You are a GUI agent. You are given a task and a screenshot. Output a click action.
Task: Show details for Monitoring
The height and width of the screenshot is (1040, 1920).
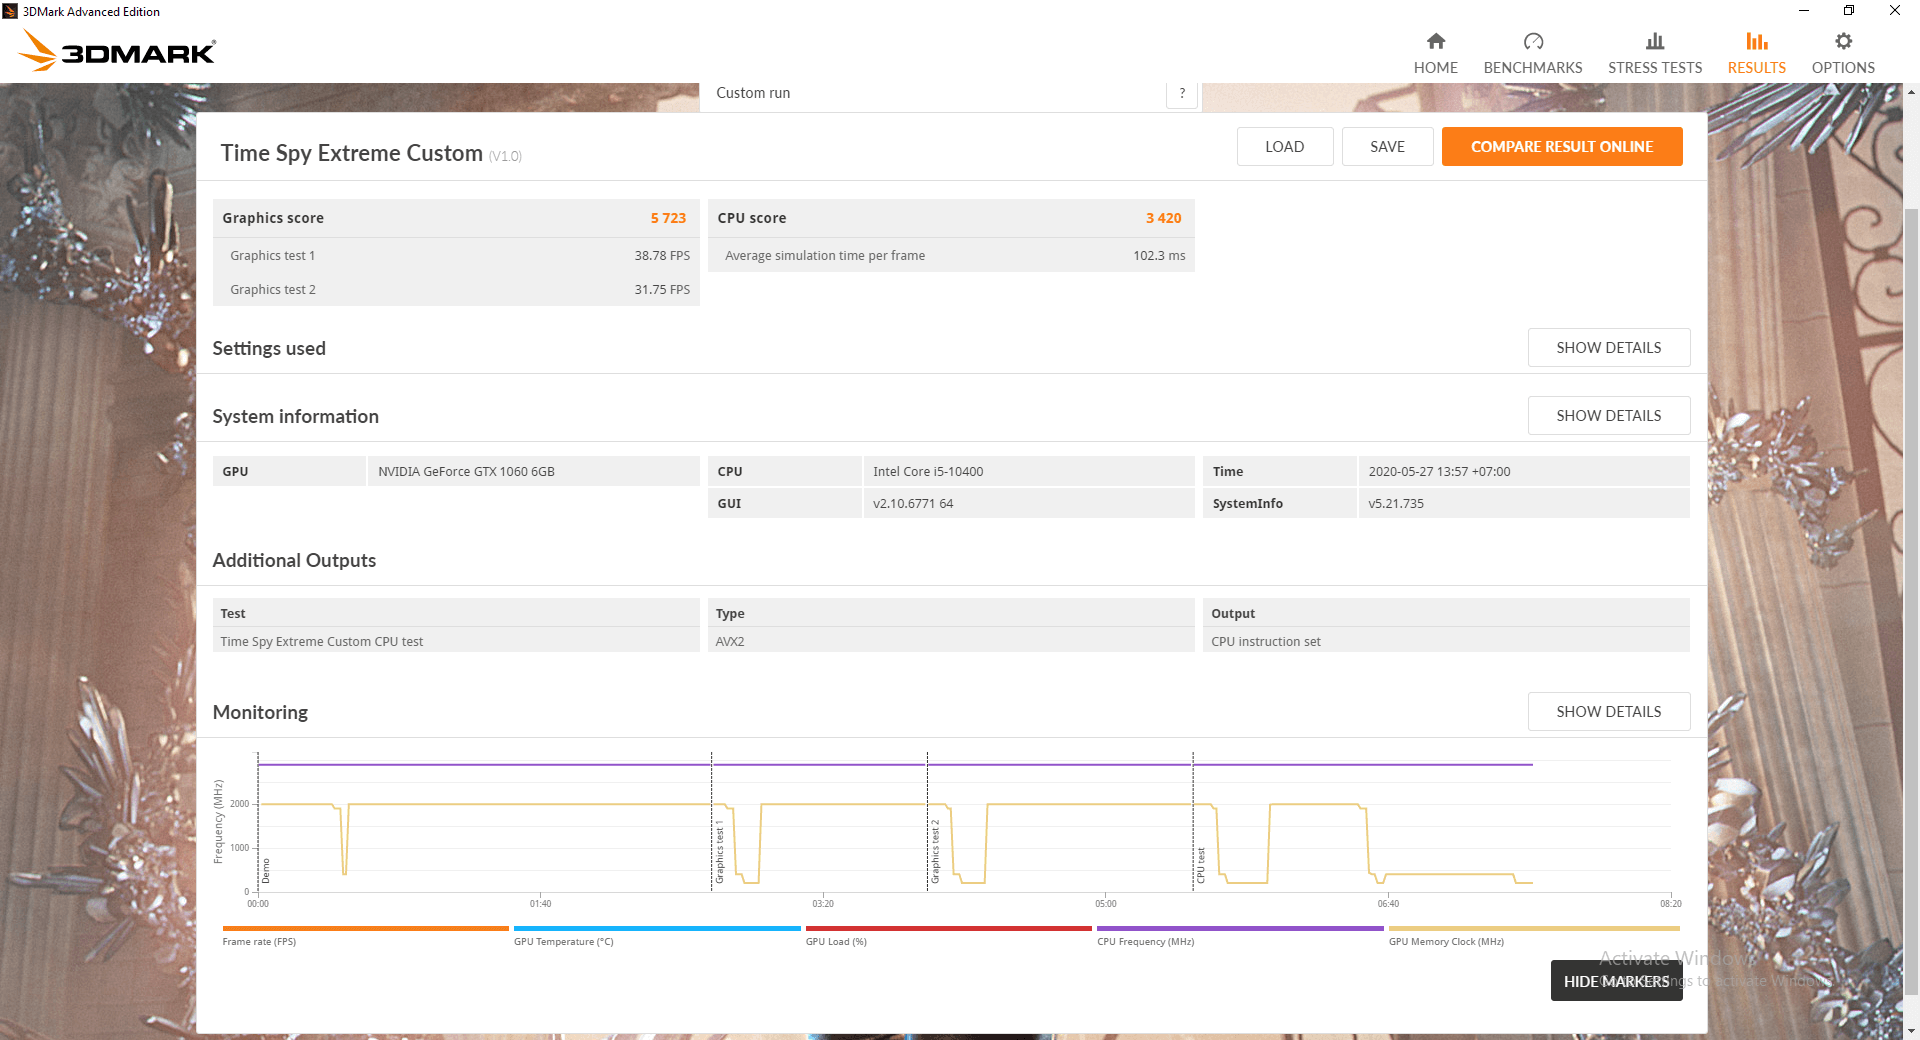[x=1608, y=712]
